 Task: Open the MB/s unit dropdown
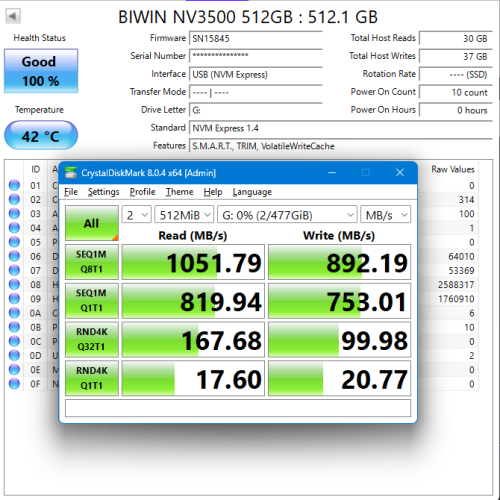coord(386,215)
